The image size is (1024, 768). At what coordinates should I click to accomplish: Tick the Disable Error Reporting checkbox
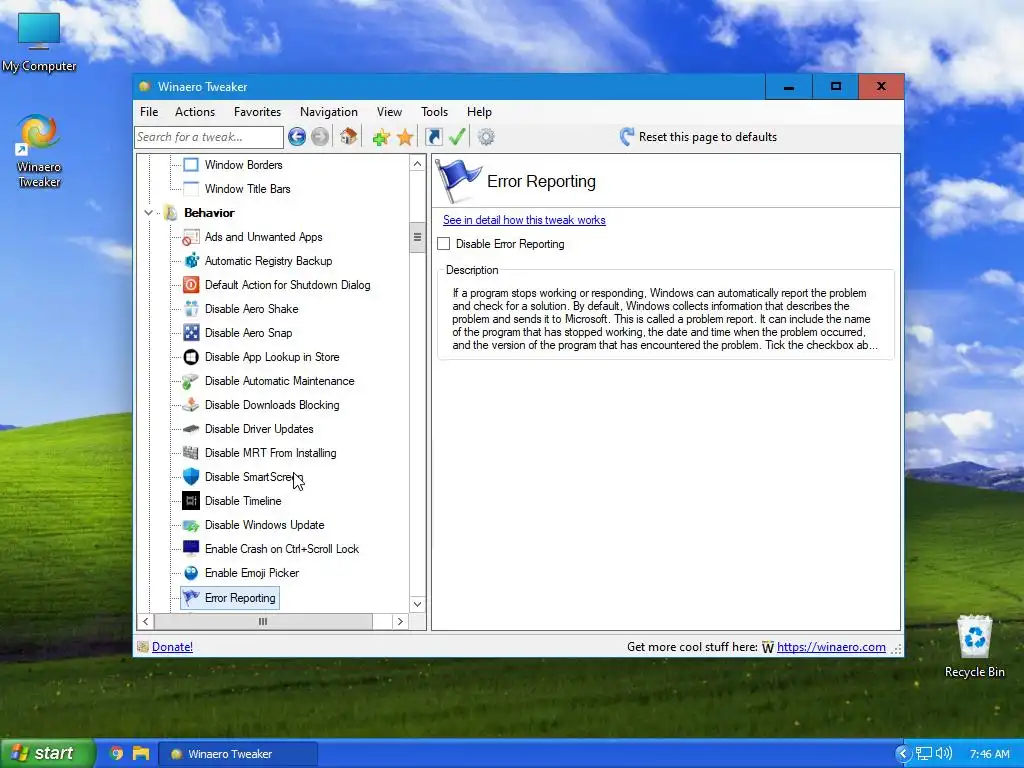(444, 244)
